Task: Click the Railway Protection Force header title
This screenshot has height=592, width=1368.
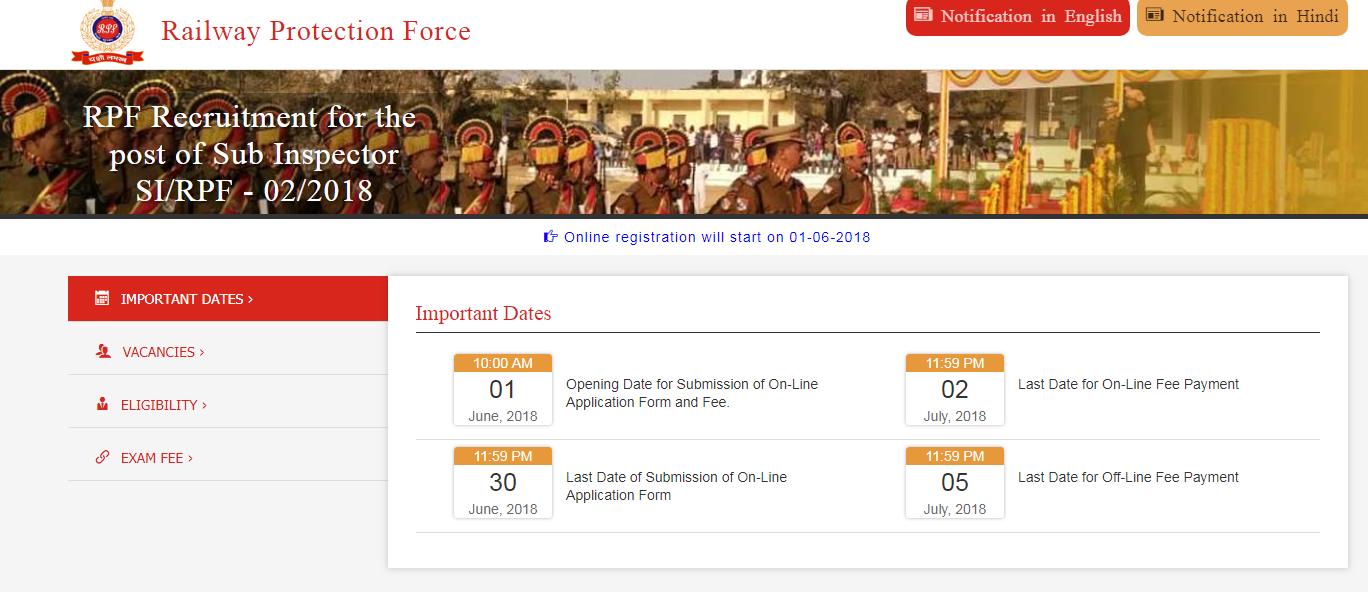Action: [316, 31]
